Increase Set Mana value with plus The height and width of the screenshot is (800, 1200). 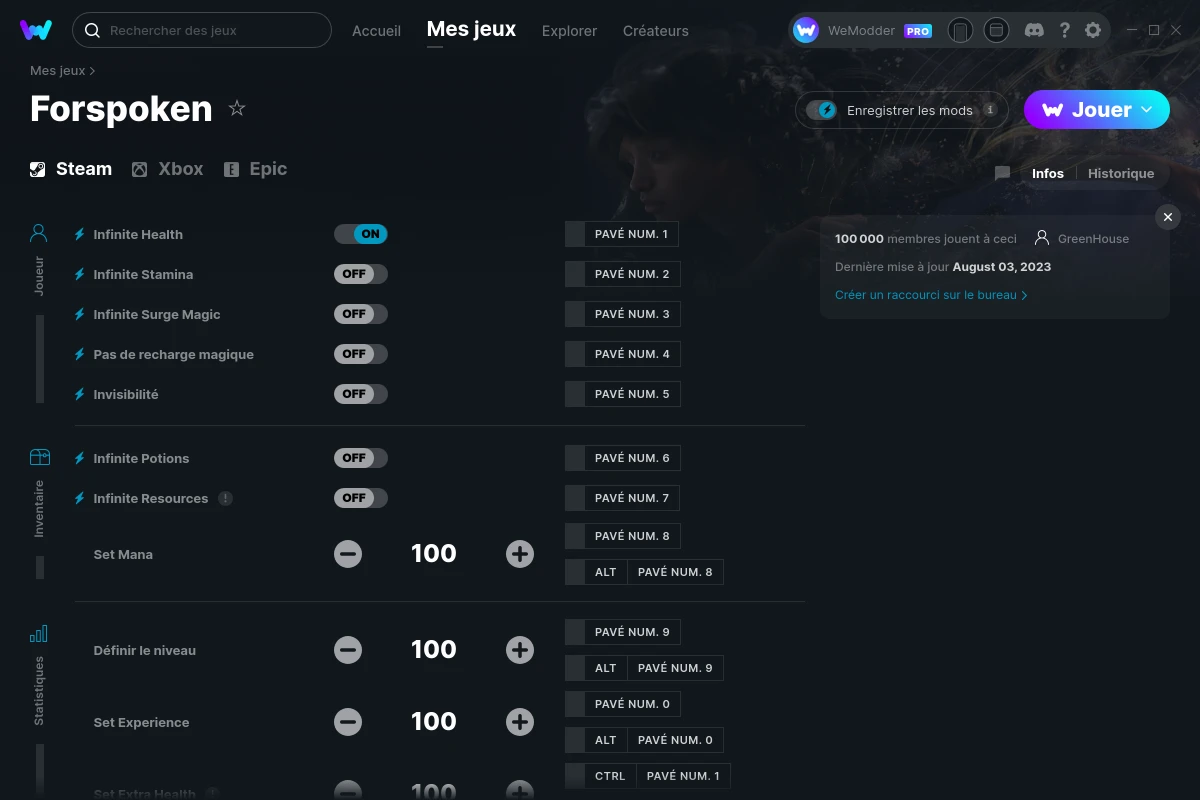pos(520,554)
